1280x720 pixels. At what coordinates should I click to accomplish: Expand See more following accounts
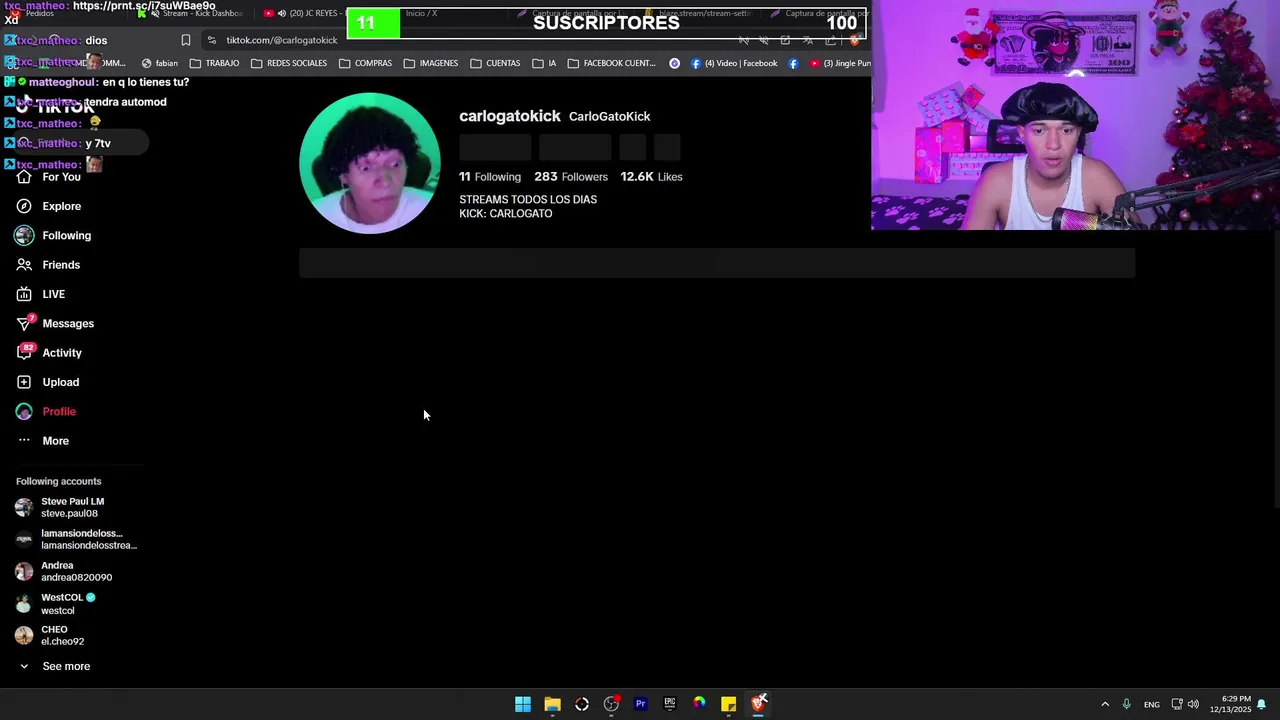[56, 666]
